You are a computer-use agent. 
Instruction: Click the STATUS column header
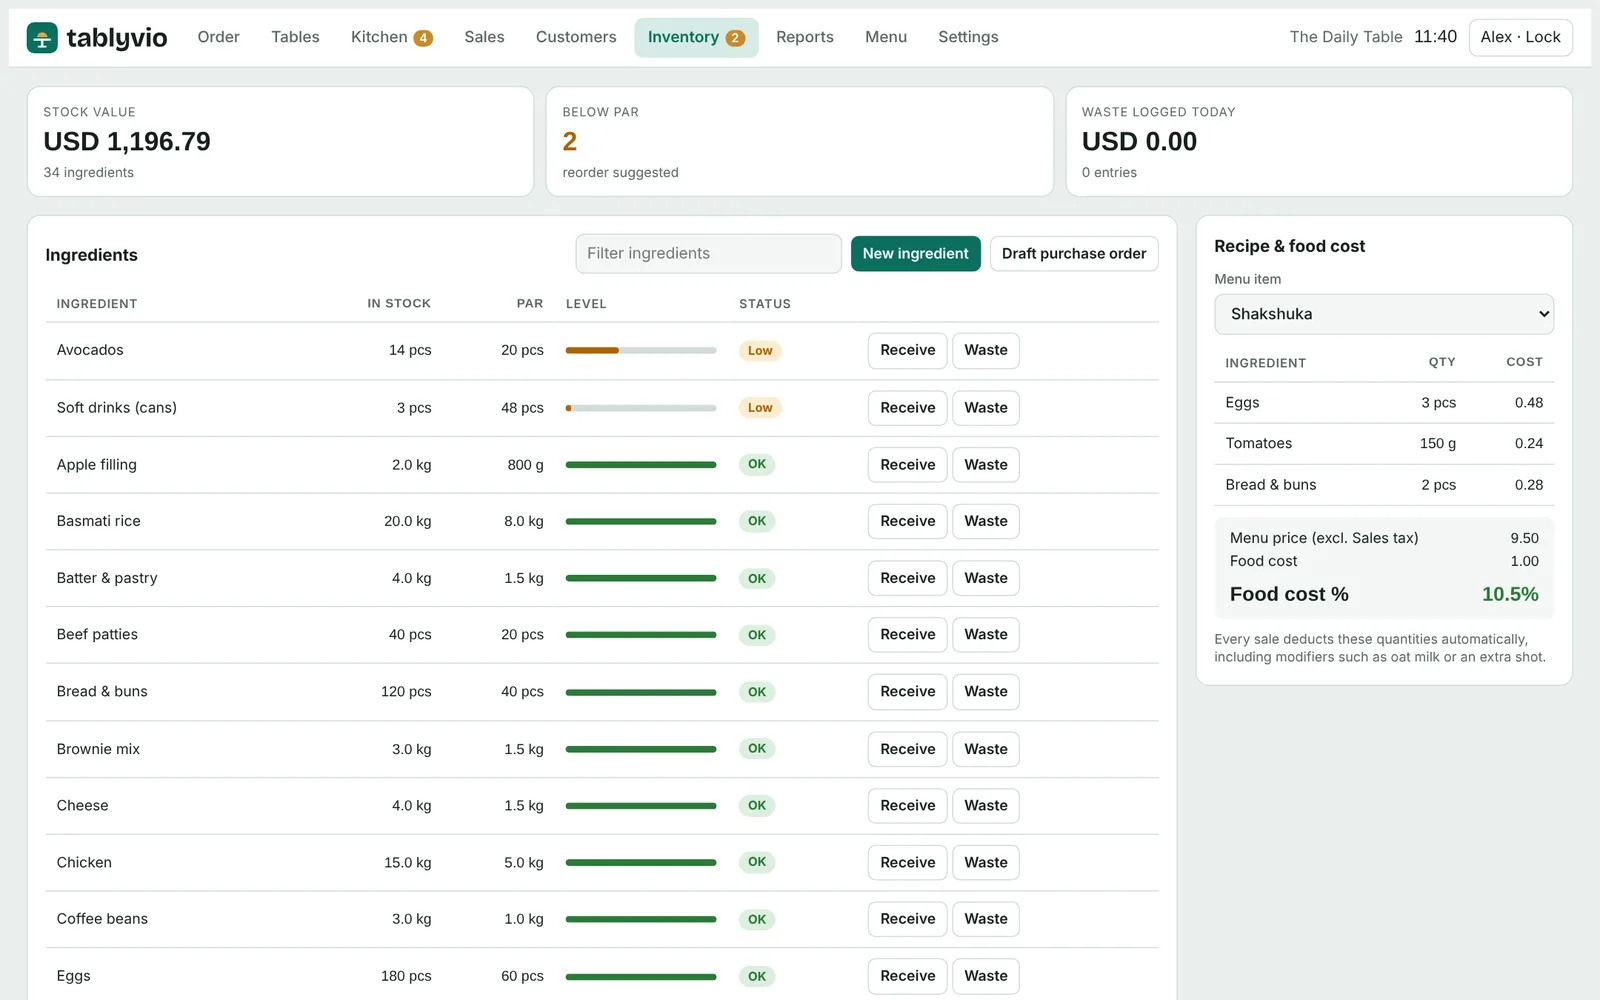pyautogui.click(x=765, y=304)
